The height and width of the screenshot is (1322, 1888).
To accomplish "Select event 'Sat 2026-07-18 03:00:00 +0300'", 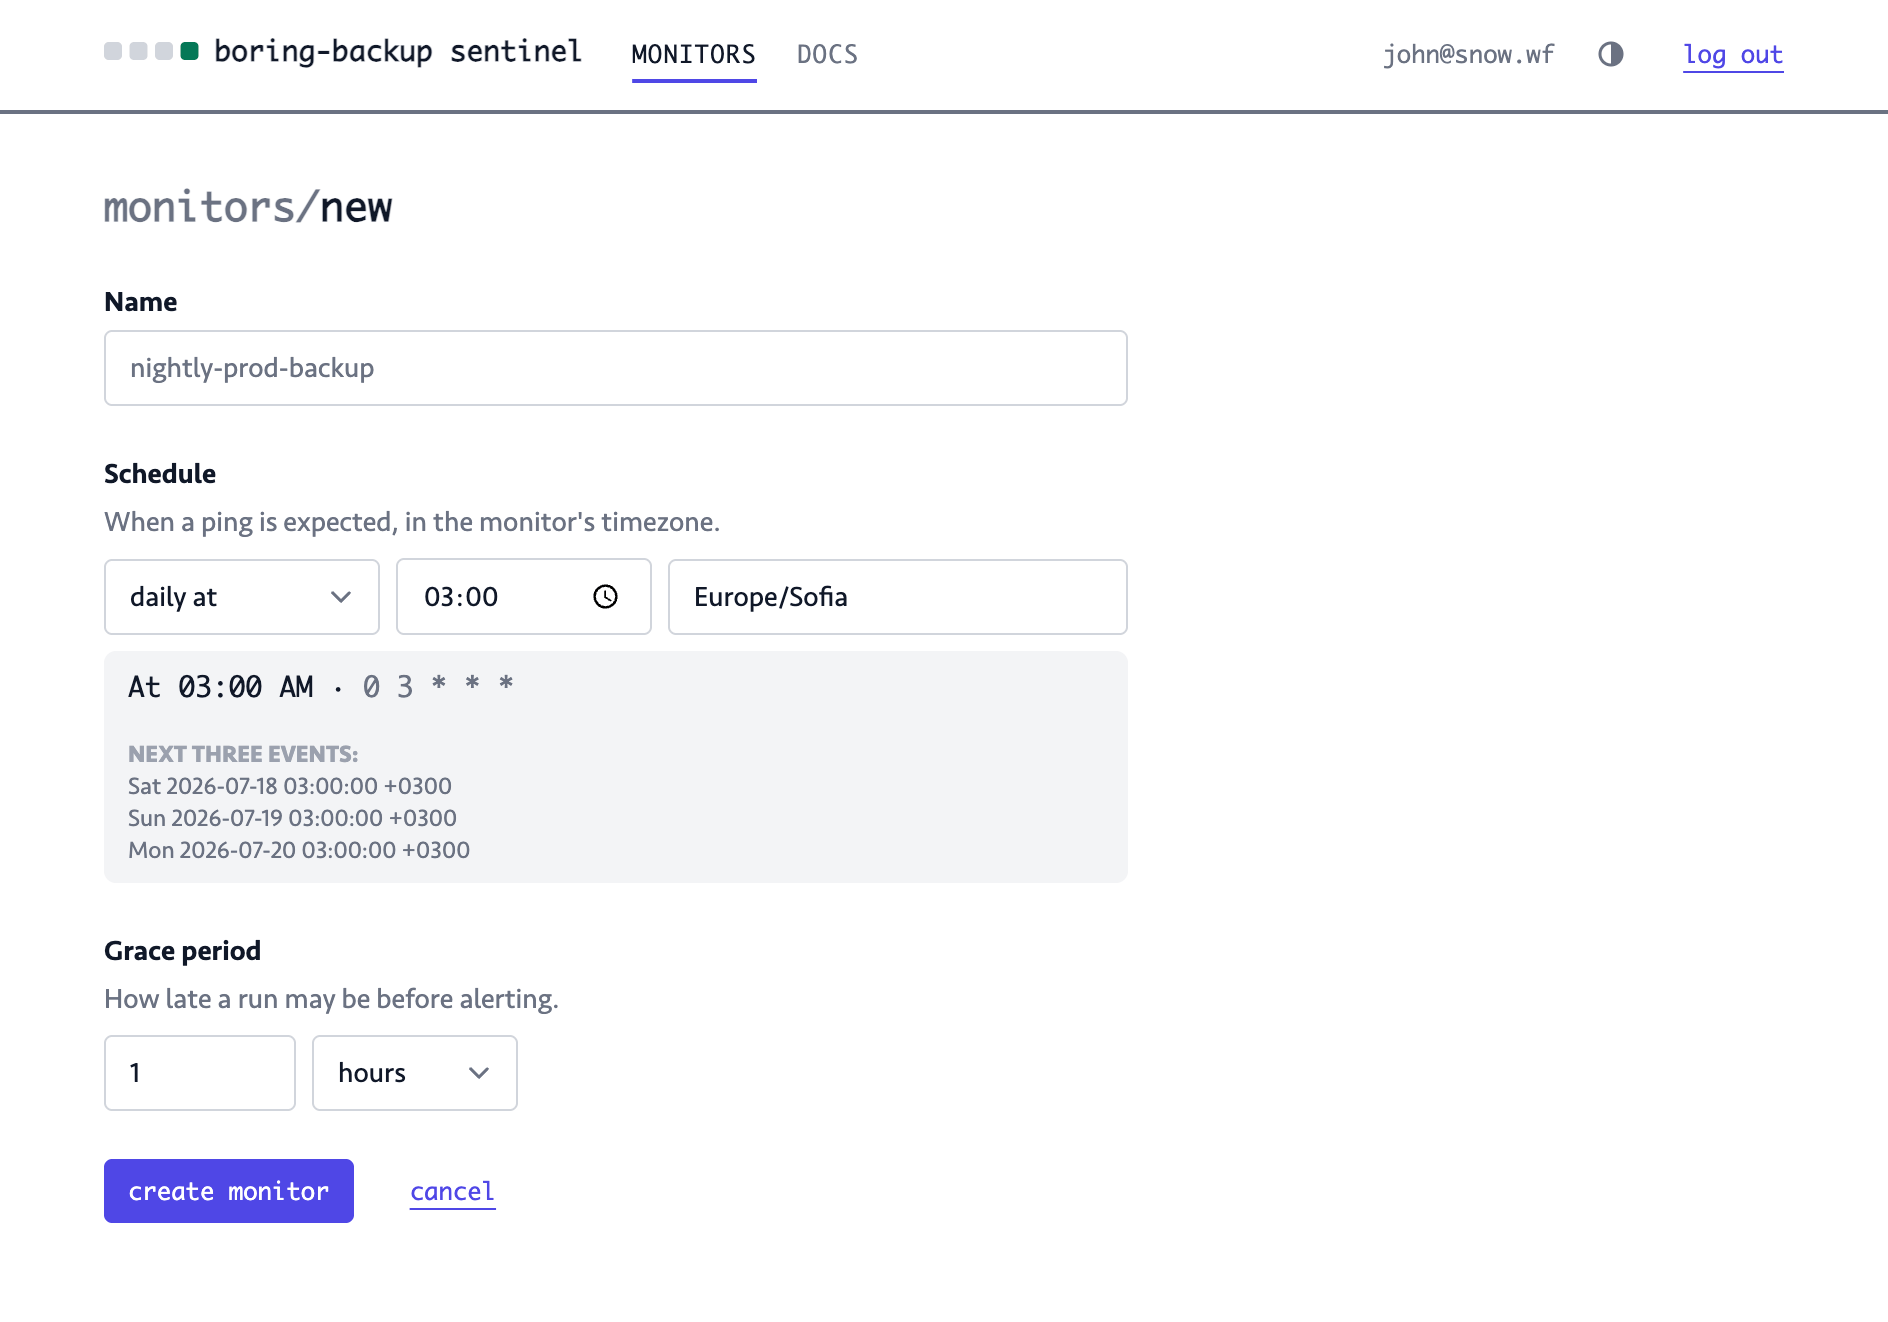I will point(290,786).
